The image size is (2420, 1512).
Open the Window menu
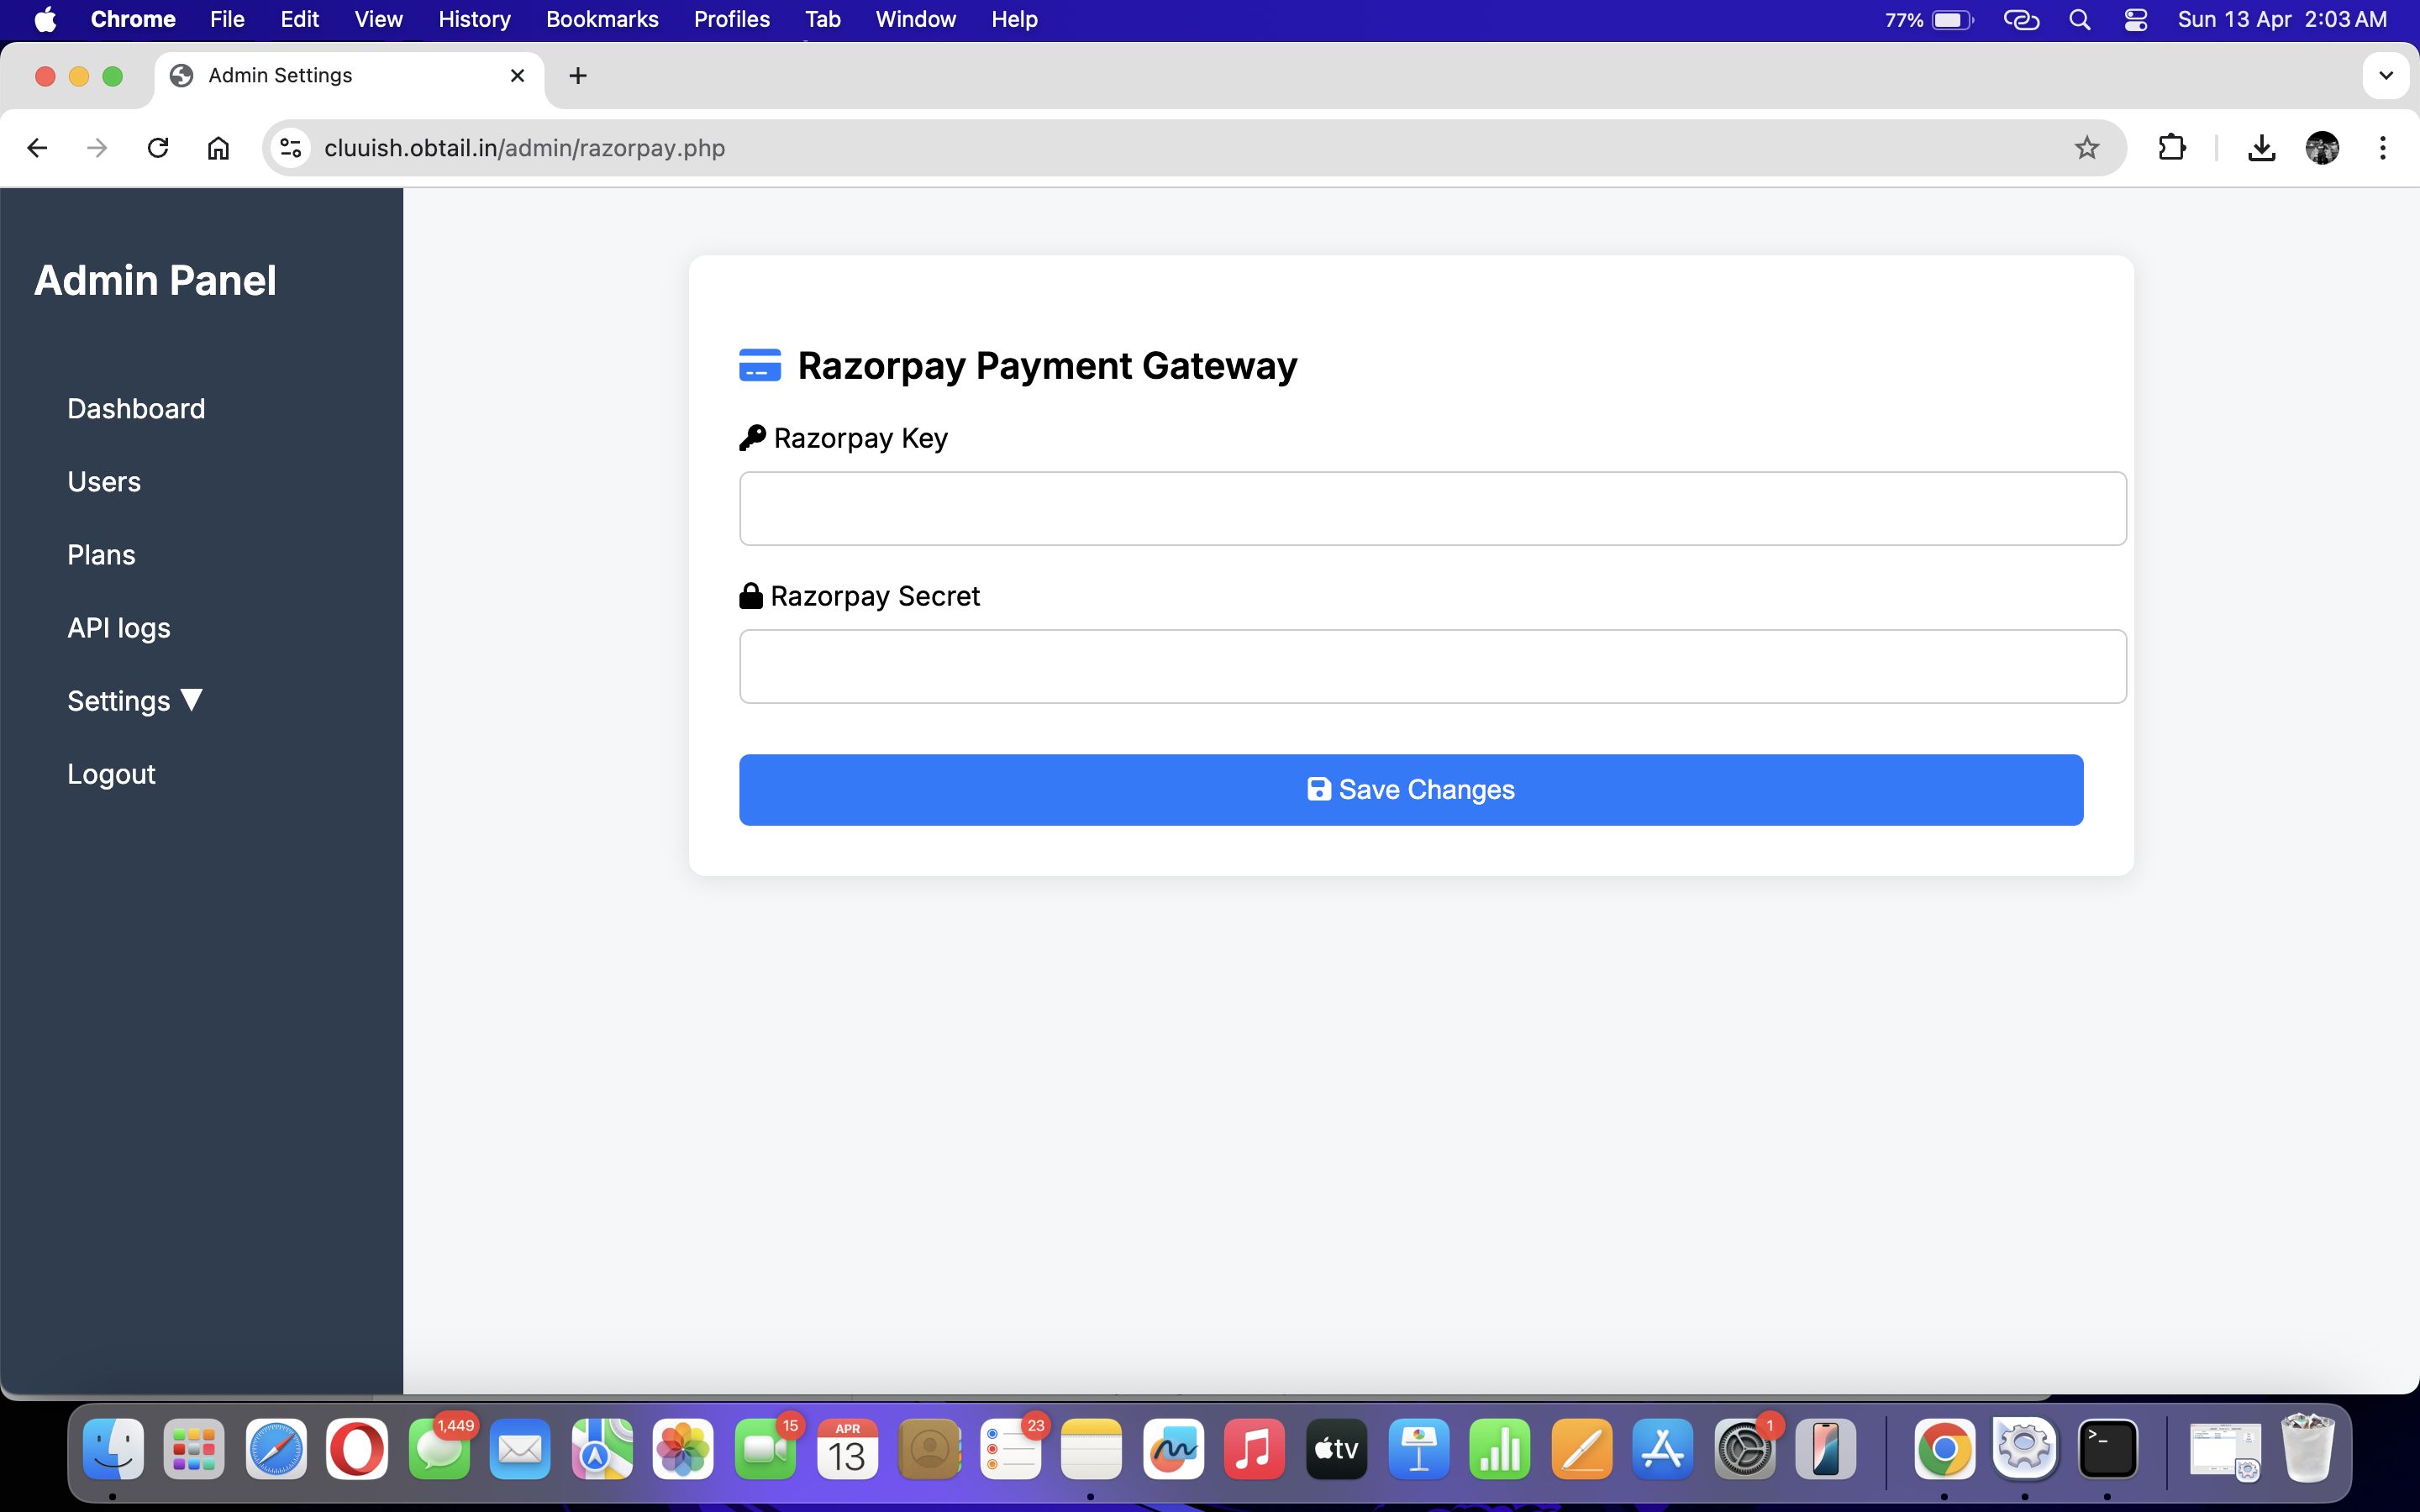click(915, 20)
